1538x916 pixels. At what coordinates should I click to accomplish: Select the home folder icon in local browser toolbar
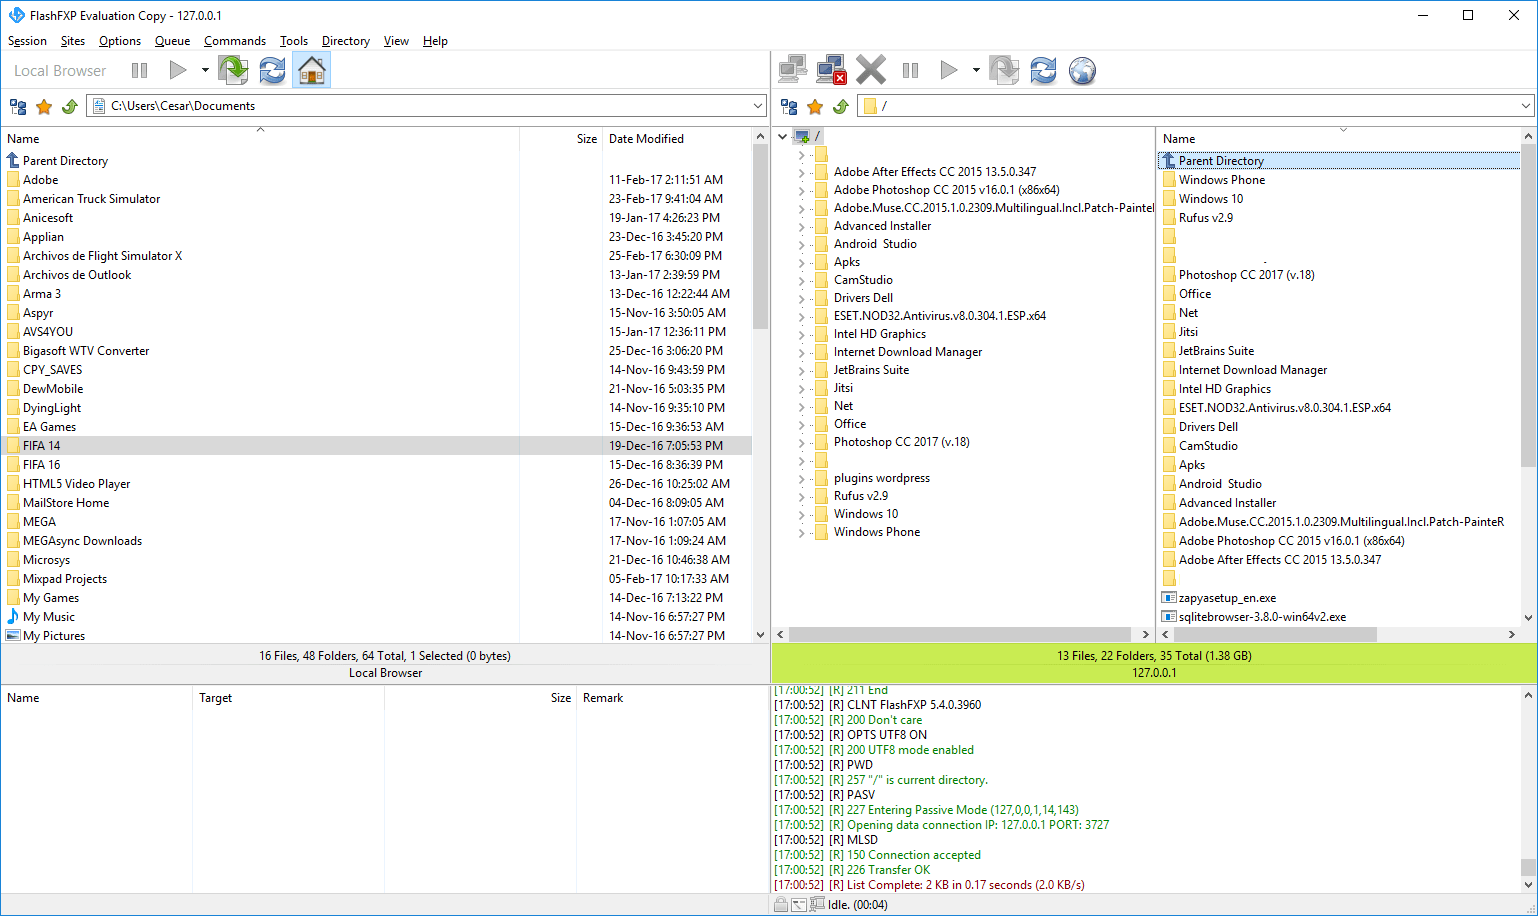311,69
